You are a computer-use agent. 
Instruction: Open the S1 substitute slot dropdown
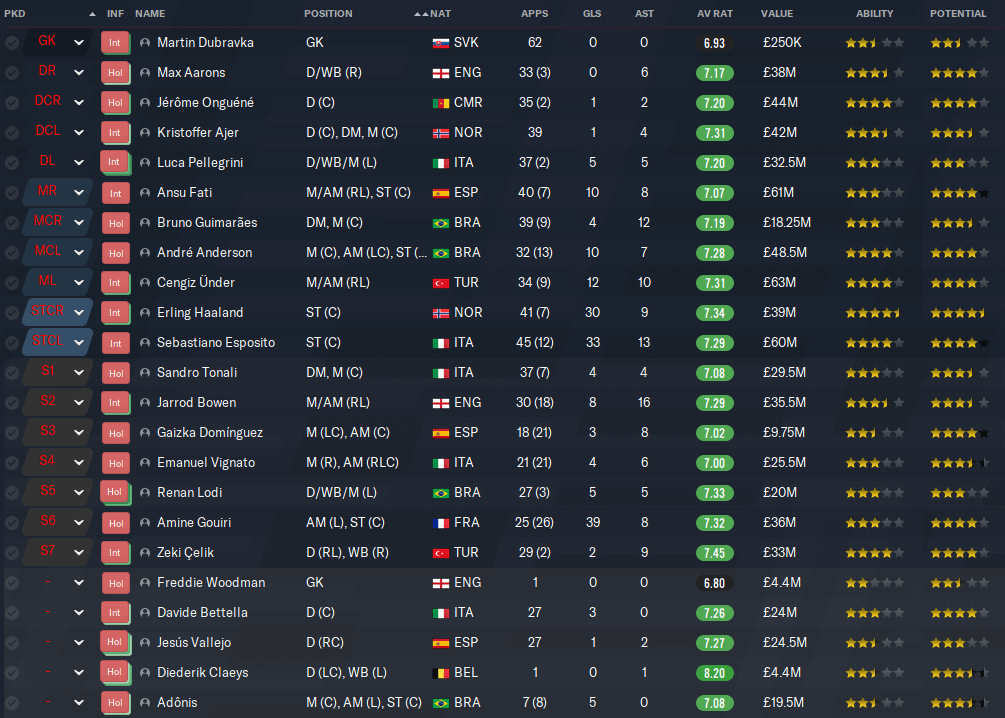tap(79, 372)
